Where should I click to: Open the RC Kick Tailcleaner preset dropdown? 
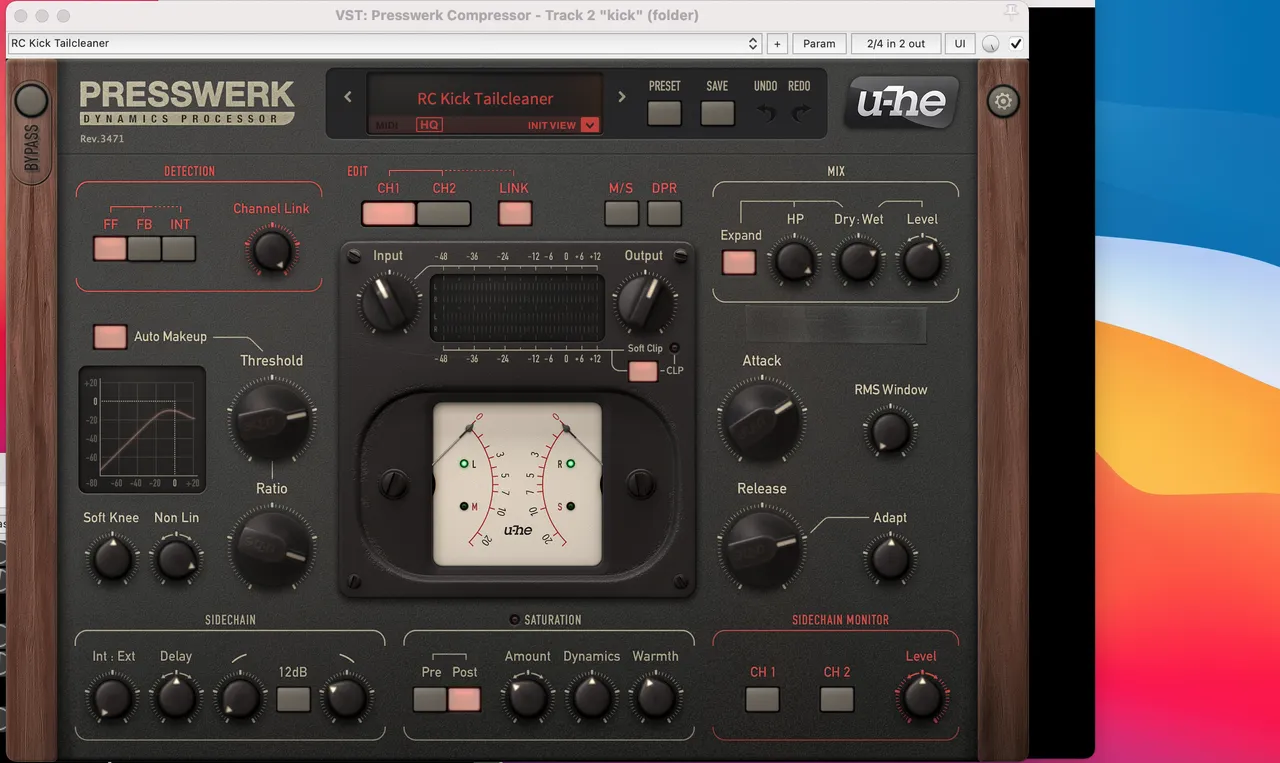[385, 44]
